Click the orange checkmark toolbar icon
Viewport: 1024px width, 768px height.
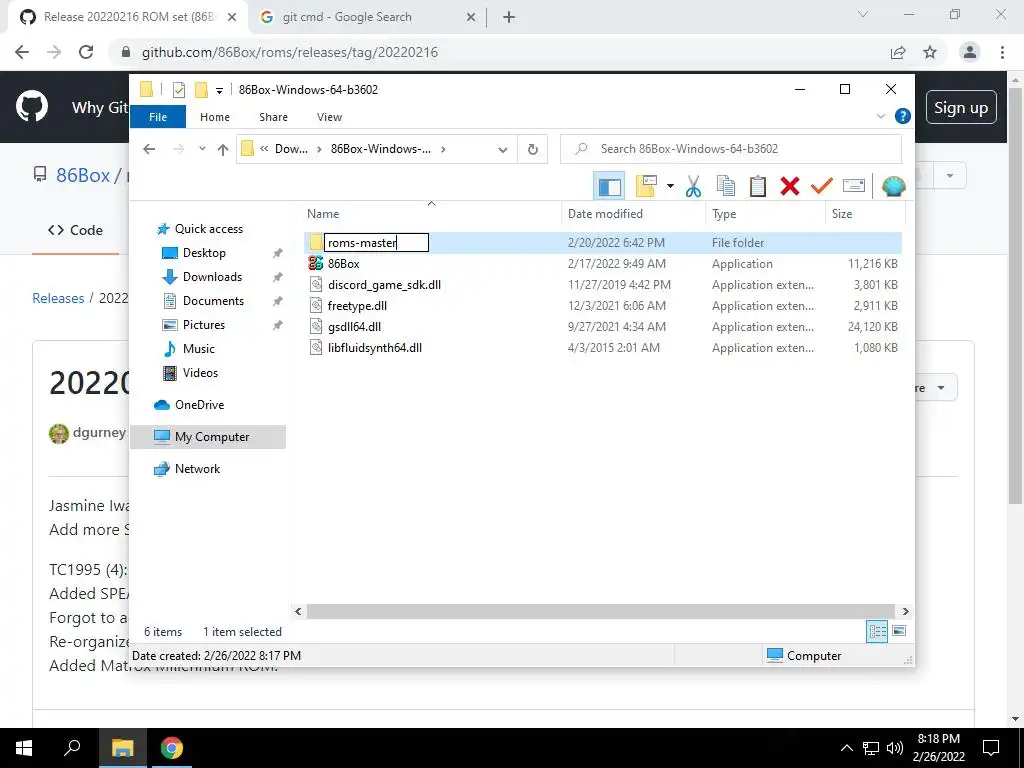(x=822, y=186)
